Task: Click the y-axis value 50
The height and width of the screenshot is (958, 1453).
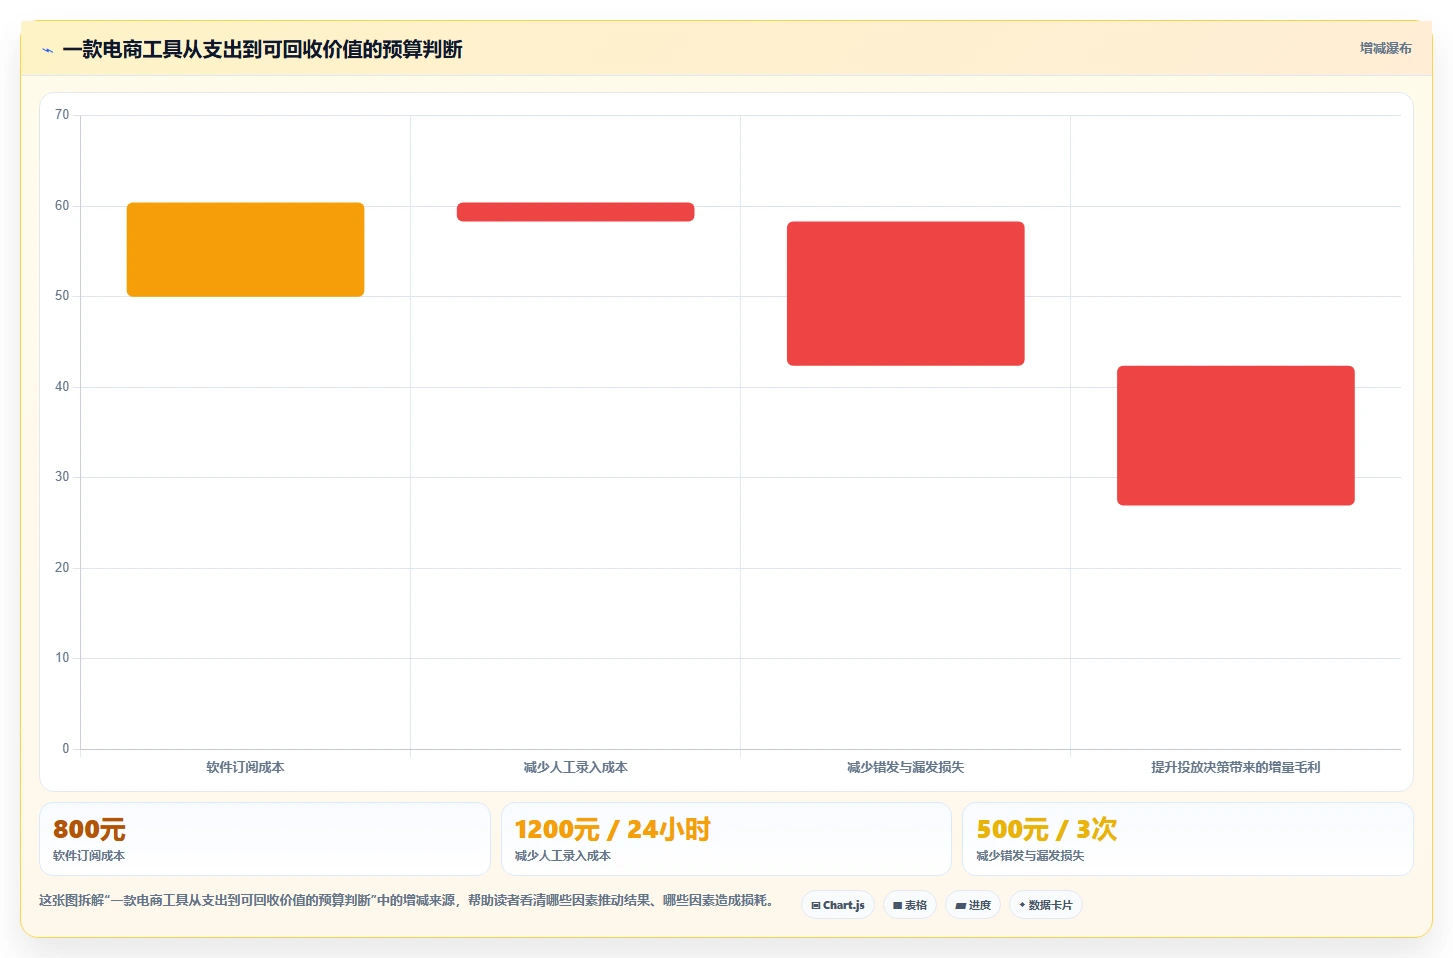Action: tap(62, 296)
